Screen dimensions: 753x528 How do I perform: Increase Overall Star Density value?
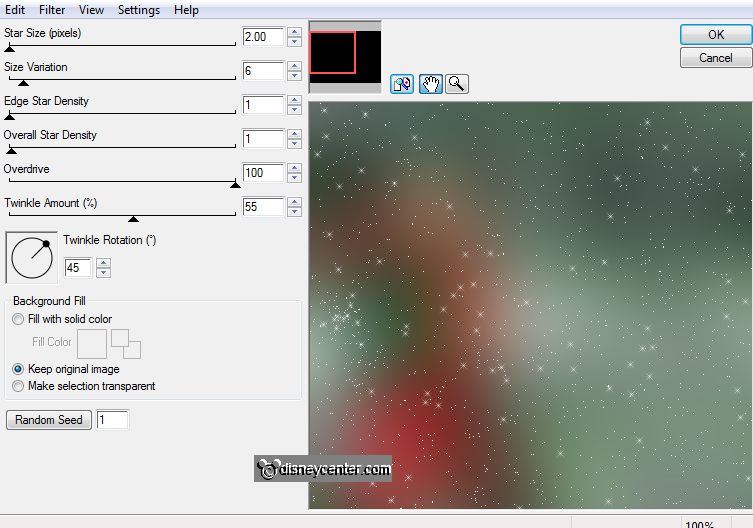point(294,135)
